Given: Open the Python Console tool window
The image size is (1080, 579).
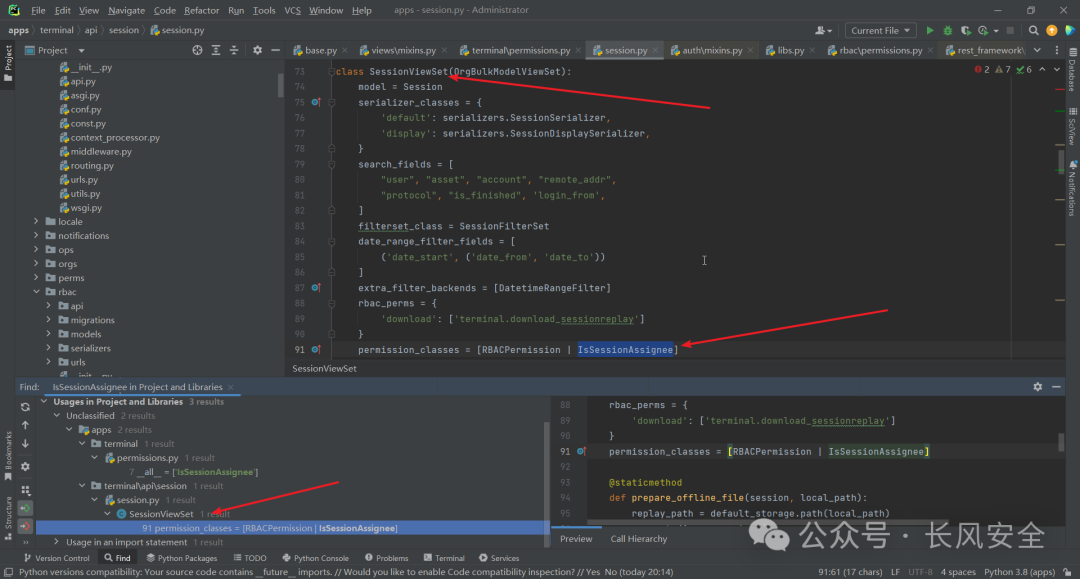Looking at the screenshot, I should click(x=315, y=558).
